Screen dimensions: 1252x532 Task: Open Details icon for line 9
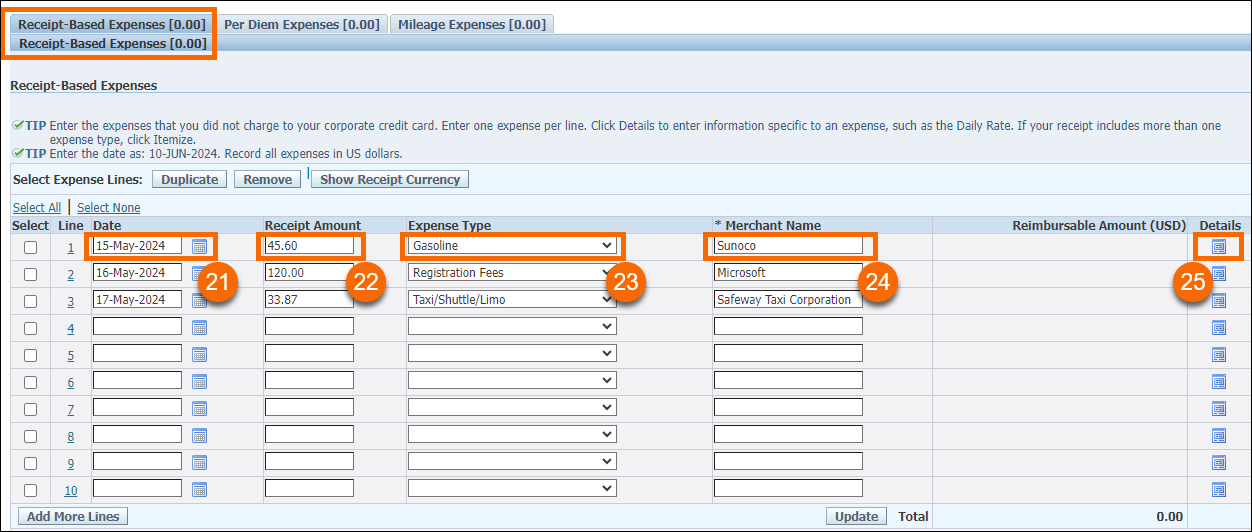pos(1218,463)
